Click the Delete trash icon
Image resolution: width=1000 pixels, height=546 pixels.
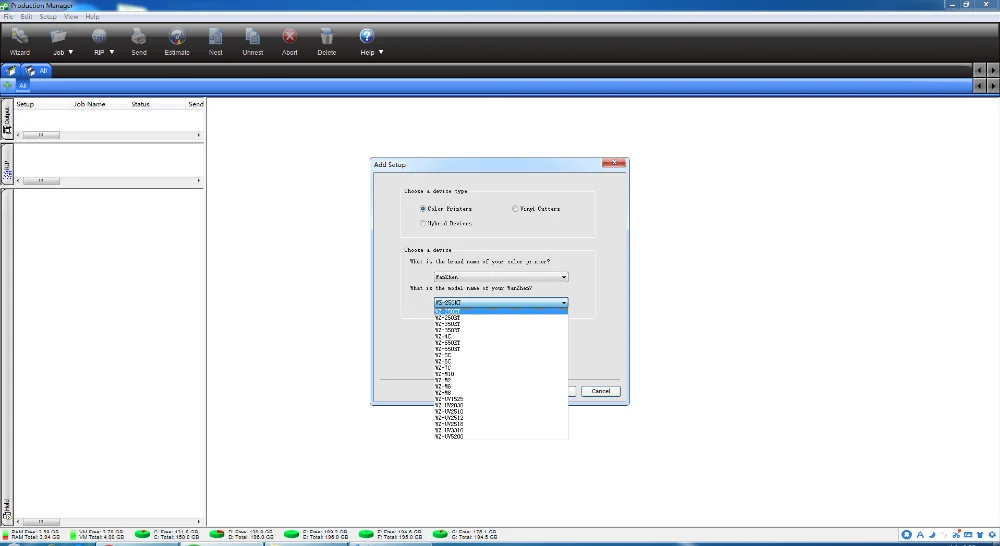pyautogui.click(x=327, y=36)
